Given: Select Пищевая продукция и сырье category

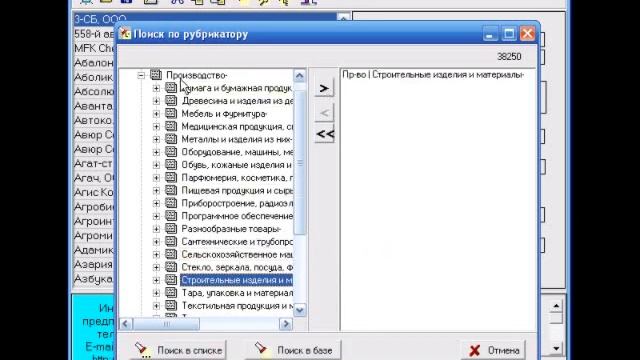Looking at the screenshot, I should 237,191.
